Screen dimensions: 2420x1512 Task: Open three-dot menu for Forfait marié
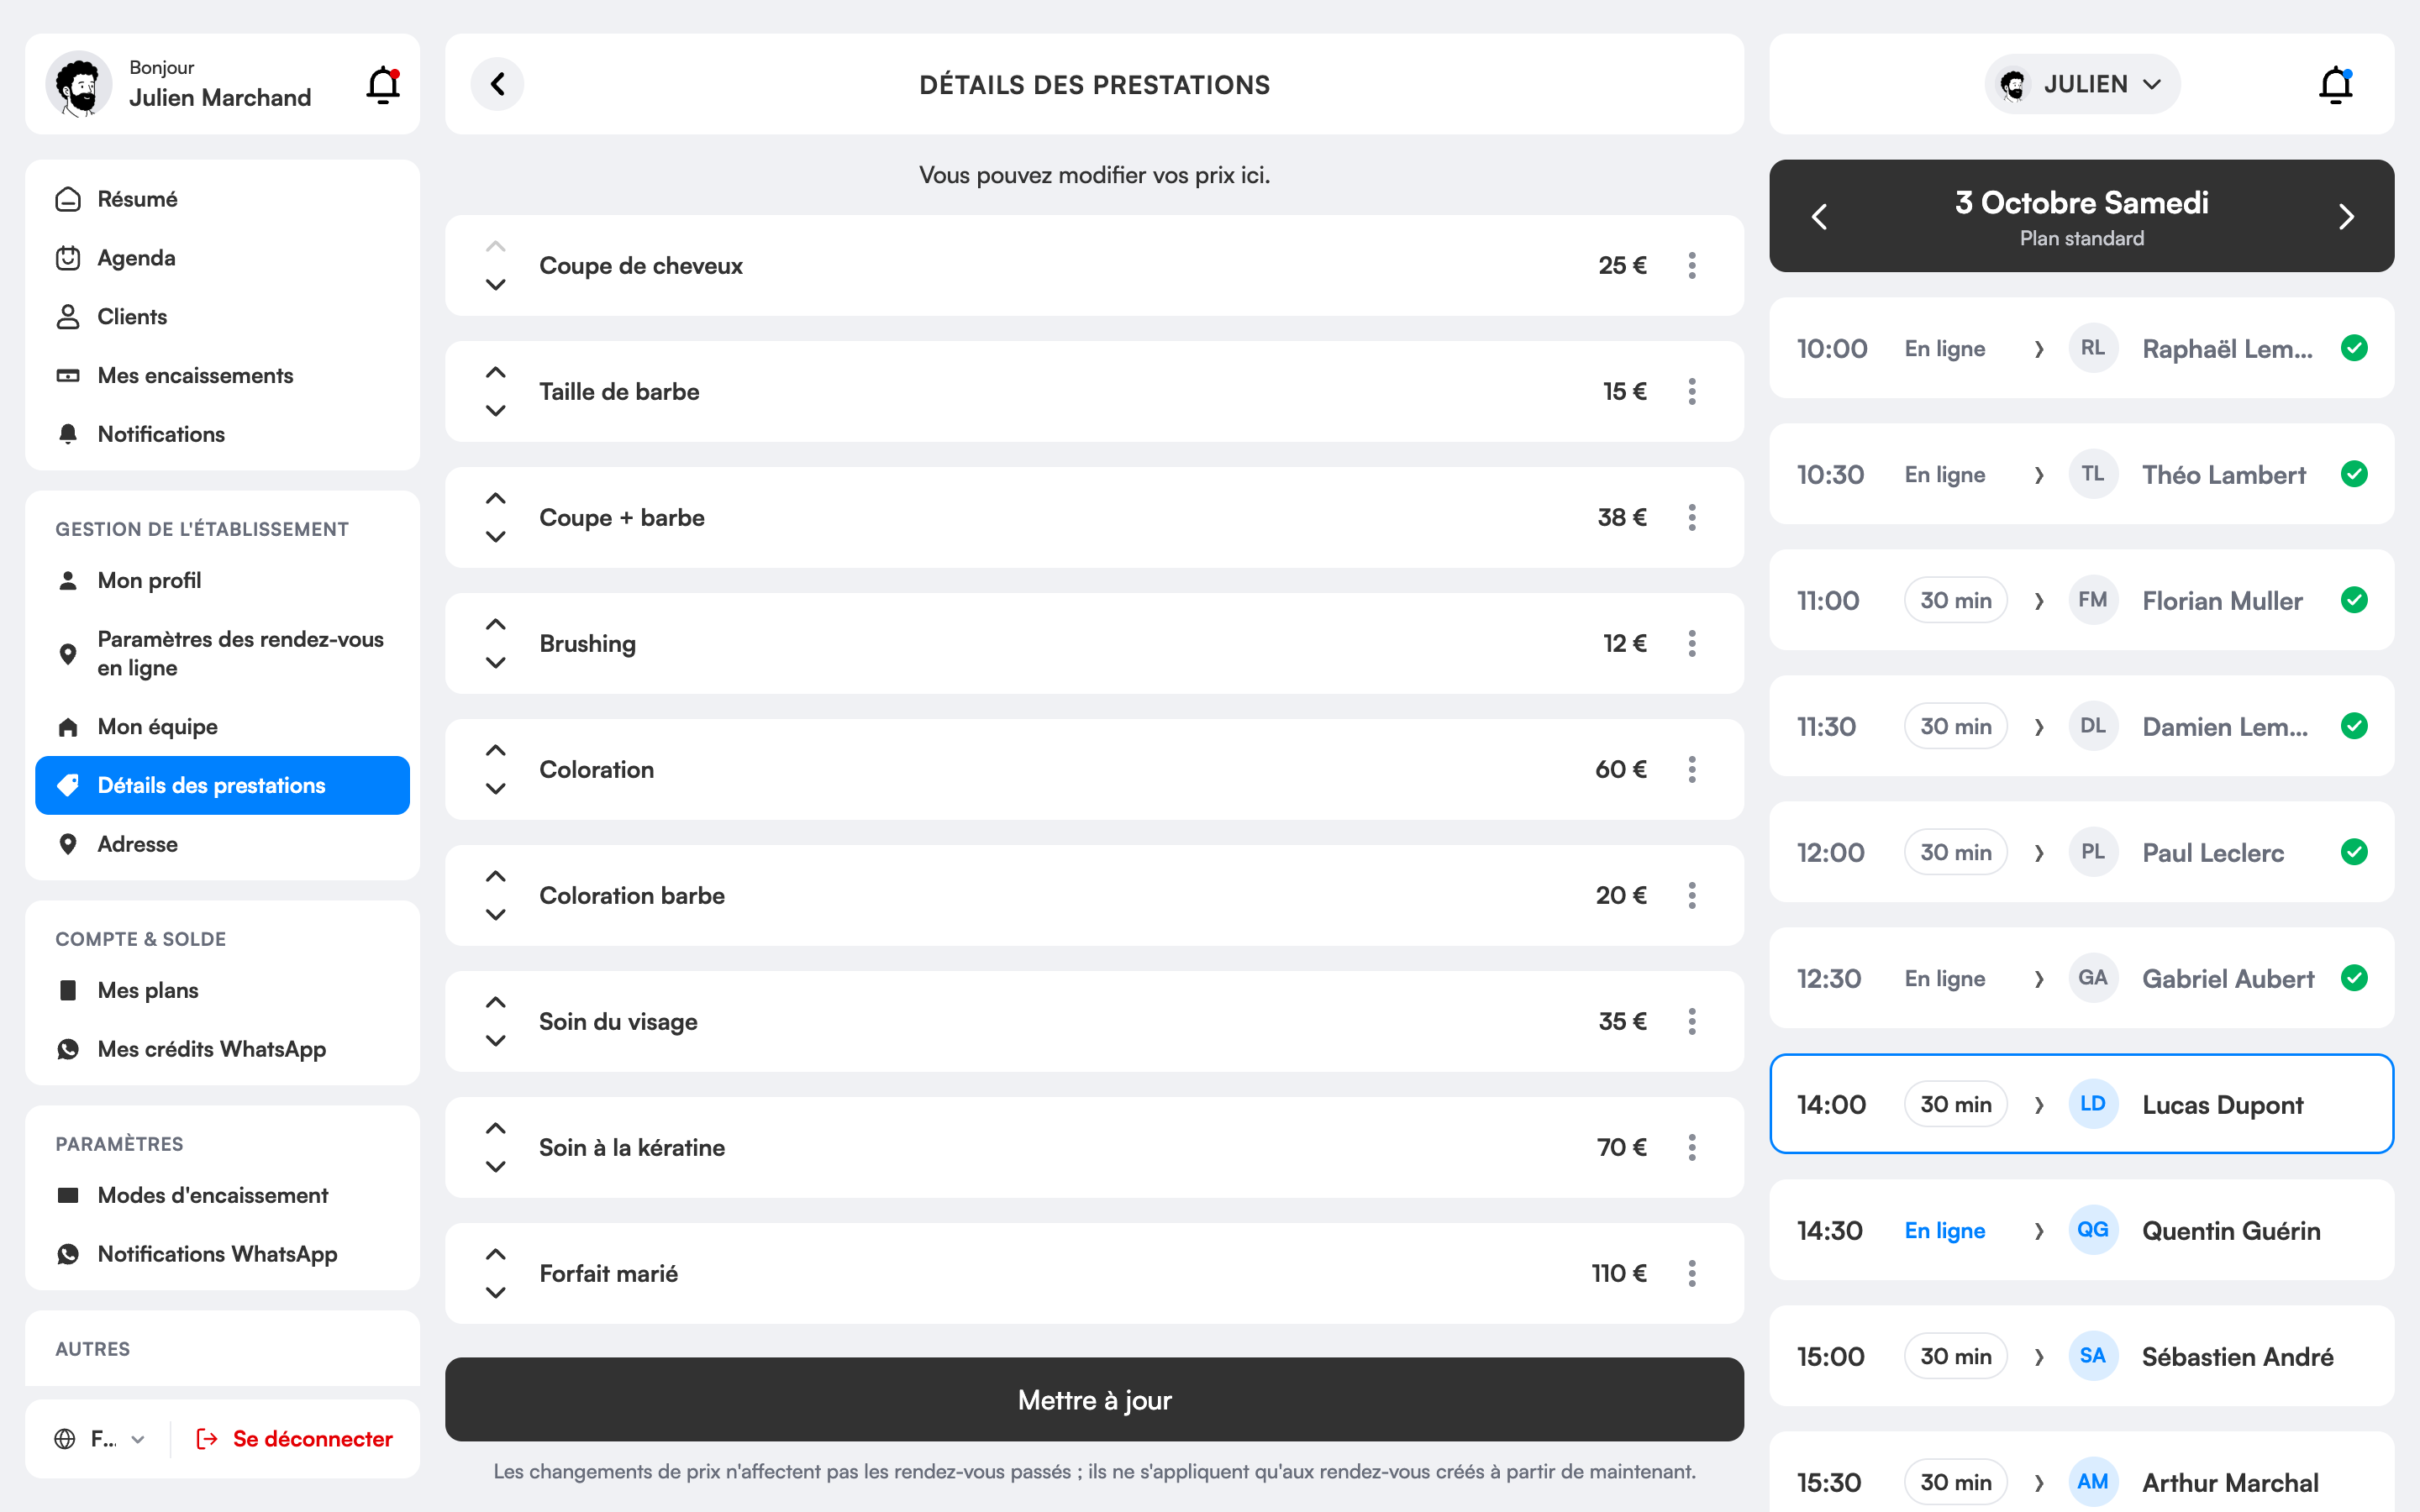point(1692,1273)
